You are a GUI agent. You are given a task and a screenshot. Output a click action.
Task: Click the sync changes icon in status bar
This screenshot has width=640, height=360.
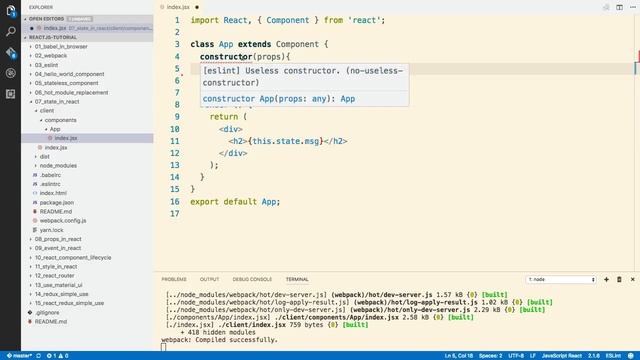pos(38,356)
